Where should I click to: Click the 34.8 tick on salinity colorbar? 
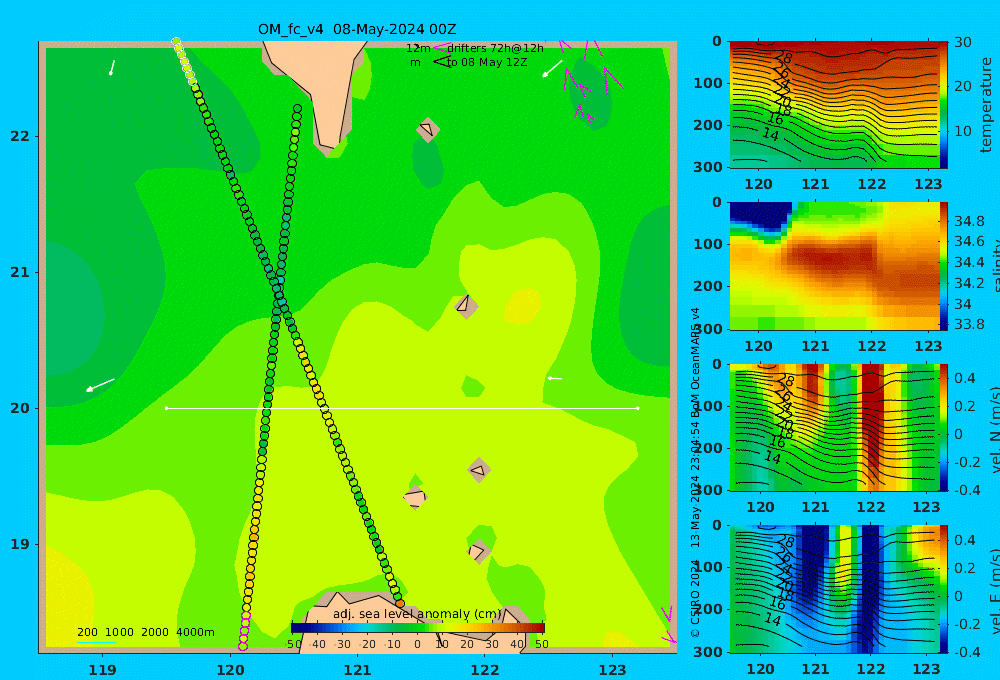(969, 221)
